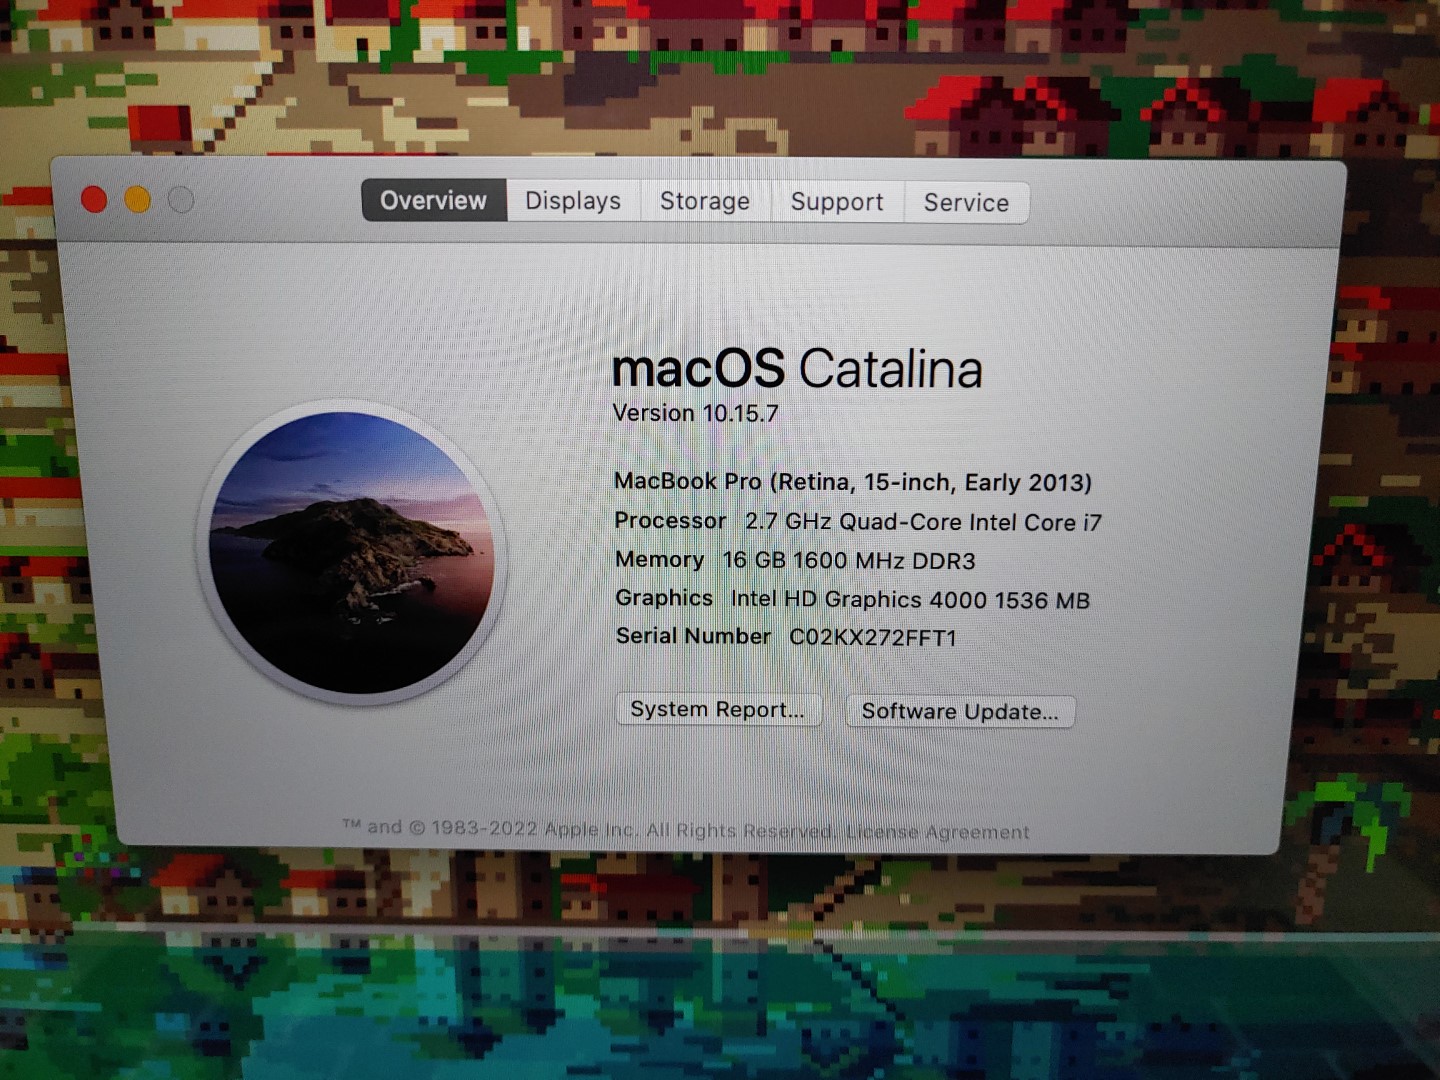Switch to the Overview tab

click(x=434, y=200)
